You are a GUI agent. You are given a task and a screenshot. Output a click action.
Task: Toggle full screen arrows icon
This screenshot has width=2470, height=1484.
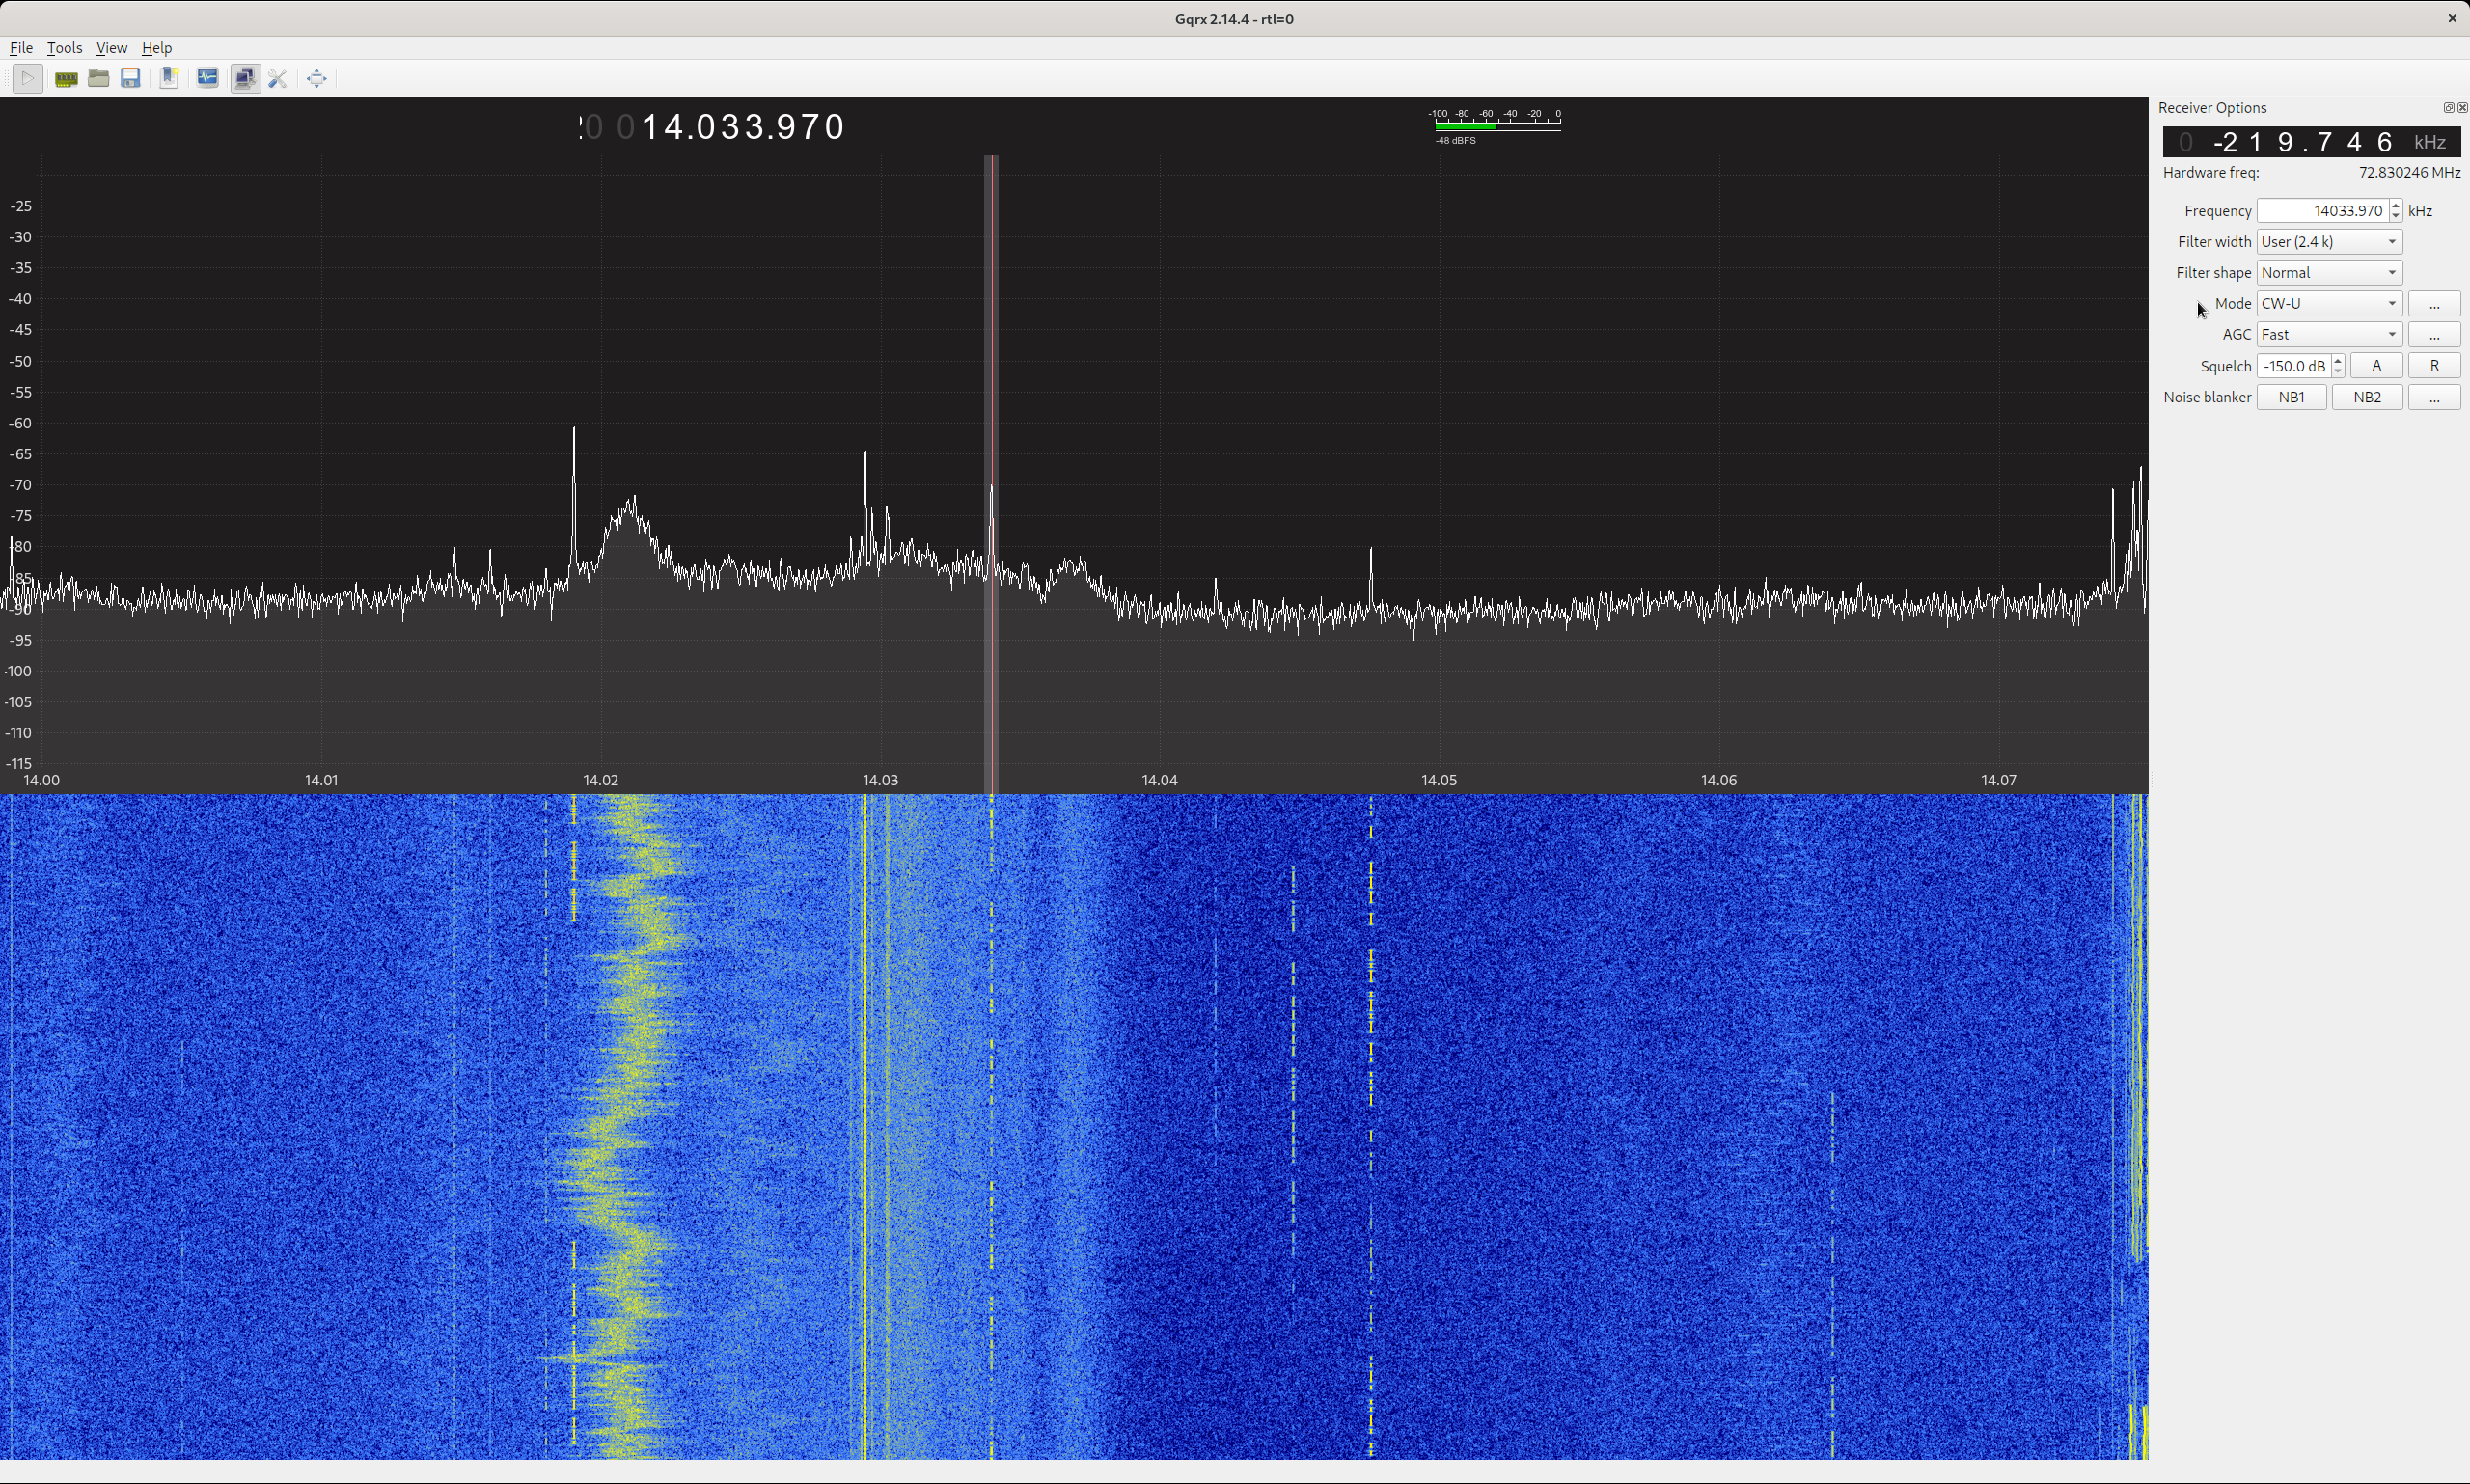(316, 78)
